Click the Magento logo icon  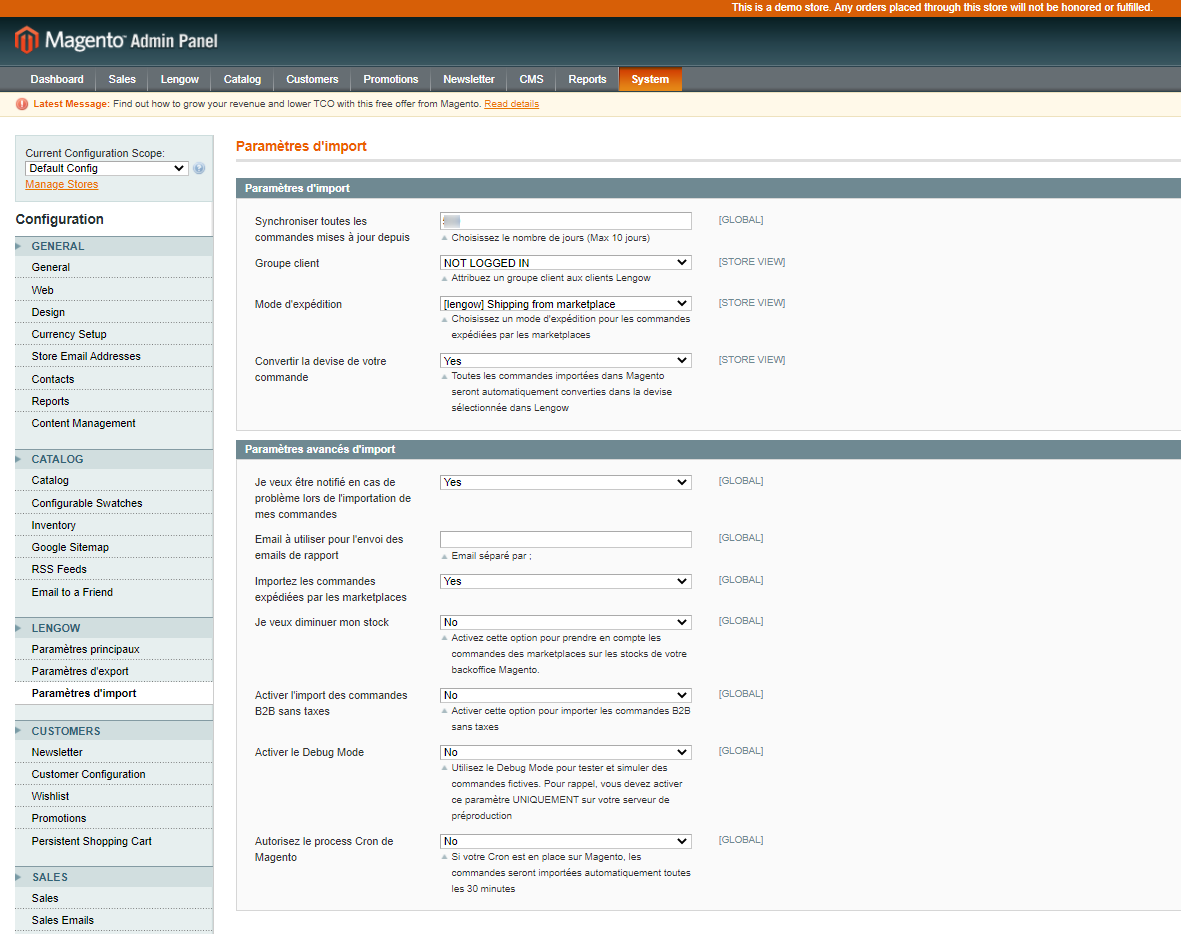(26, 40)
